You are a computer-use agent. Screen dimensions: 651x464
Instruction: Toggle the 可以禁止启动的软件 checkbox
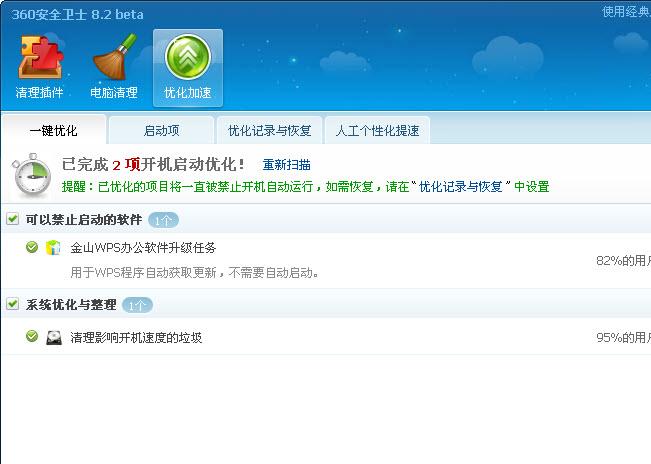(x=12, y=219)
